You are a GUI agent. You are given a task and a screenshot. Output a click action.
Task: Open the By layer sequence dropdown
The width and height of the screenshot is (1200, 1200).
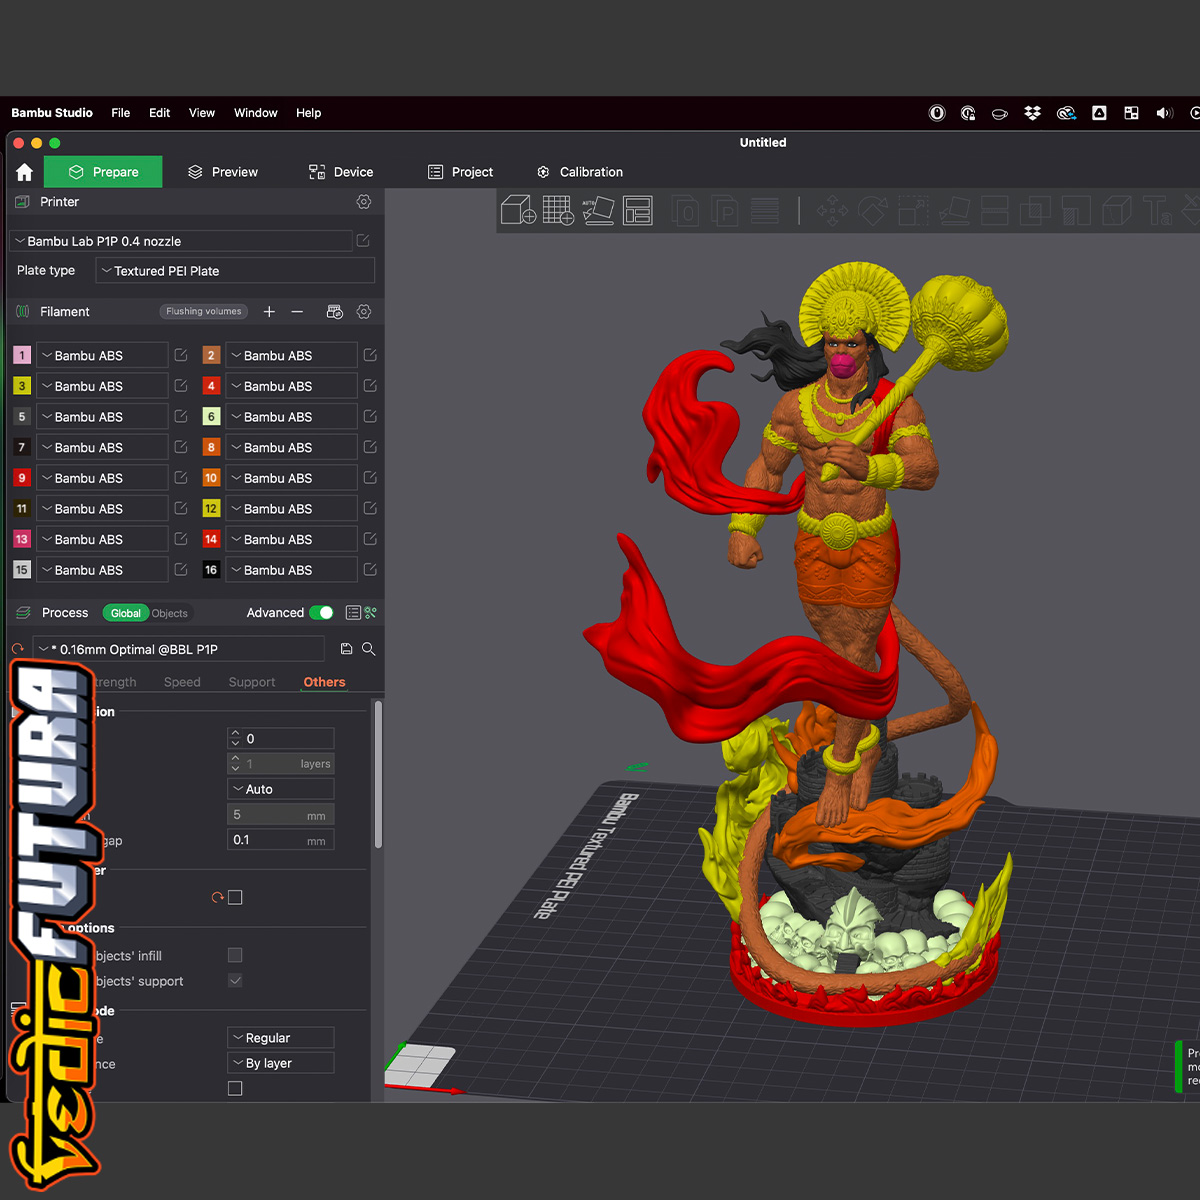[281, 1063]
